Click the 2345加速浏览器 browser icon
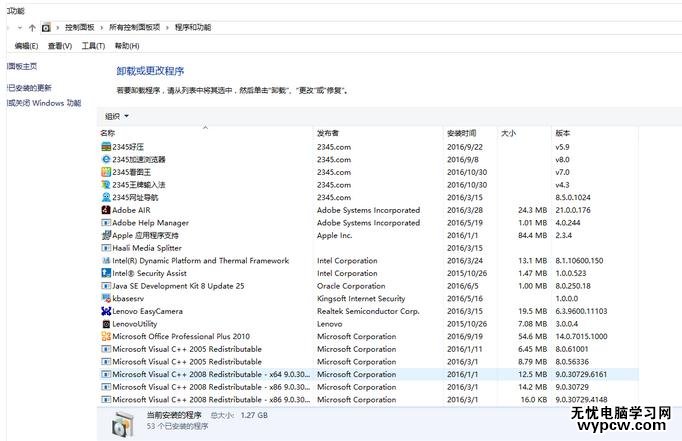Image resolution: width=682 pixels, height=441 pixels. pyautogui.click(x=106, y=160)
